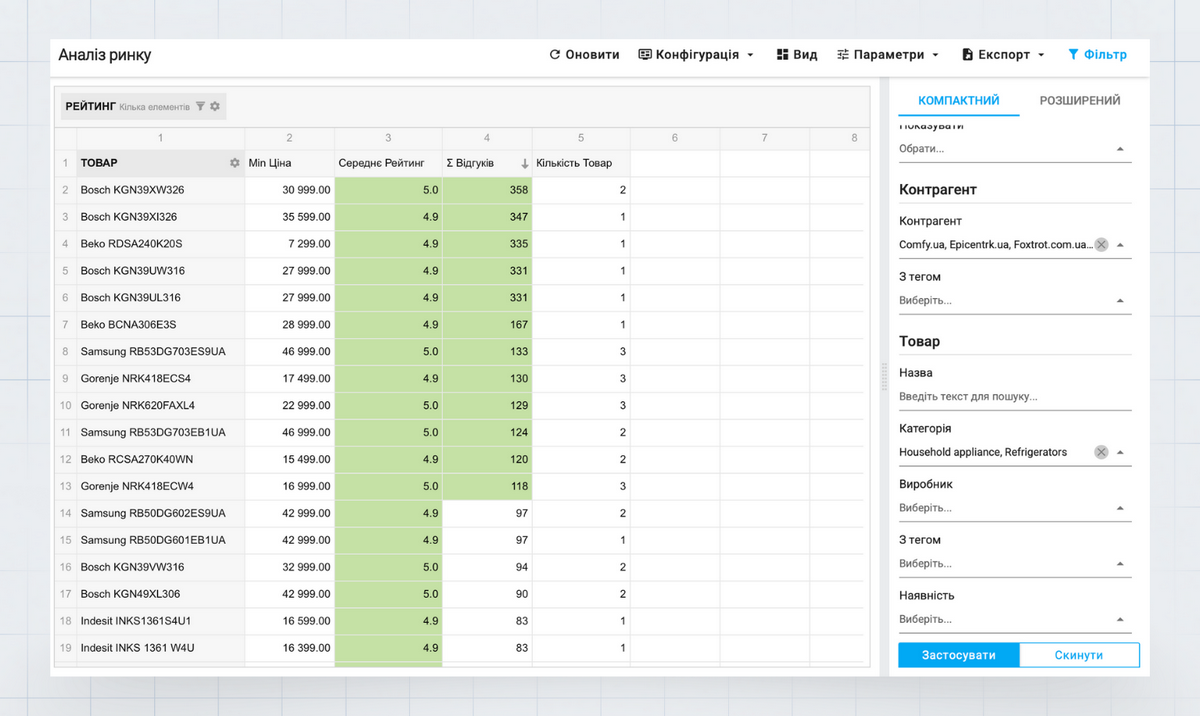This screenshot has width=1200, height=716.
Task: Click sort arrow in Σ Відгуків column
Action: tap(524, 163)
